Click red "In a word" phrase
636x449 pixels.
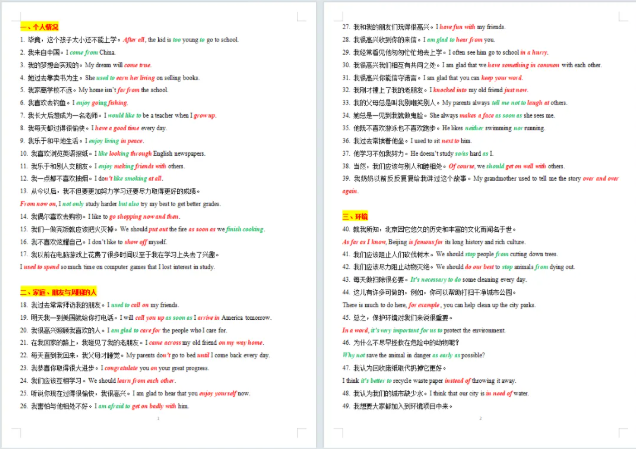pos(355,330)
